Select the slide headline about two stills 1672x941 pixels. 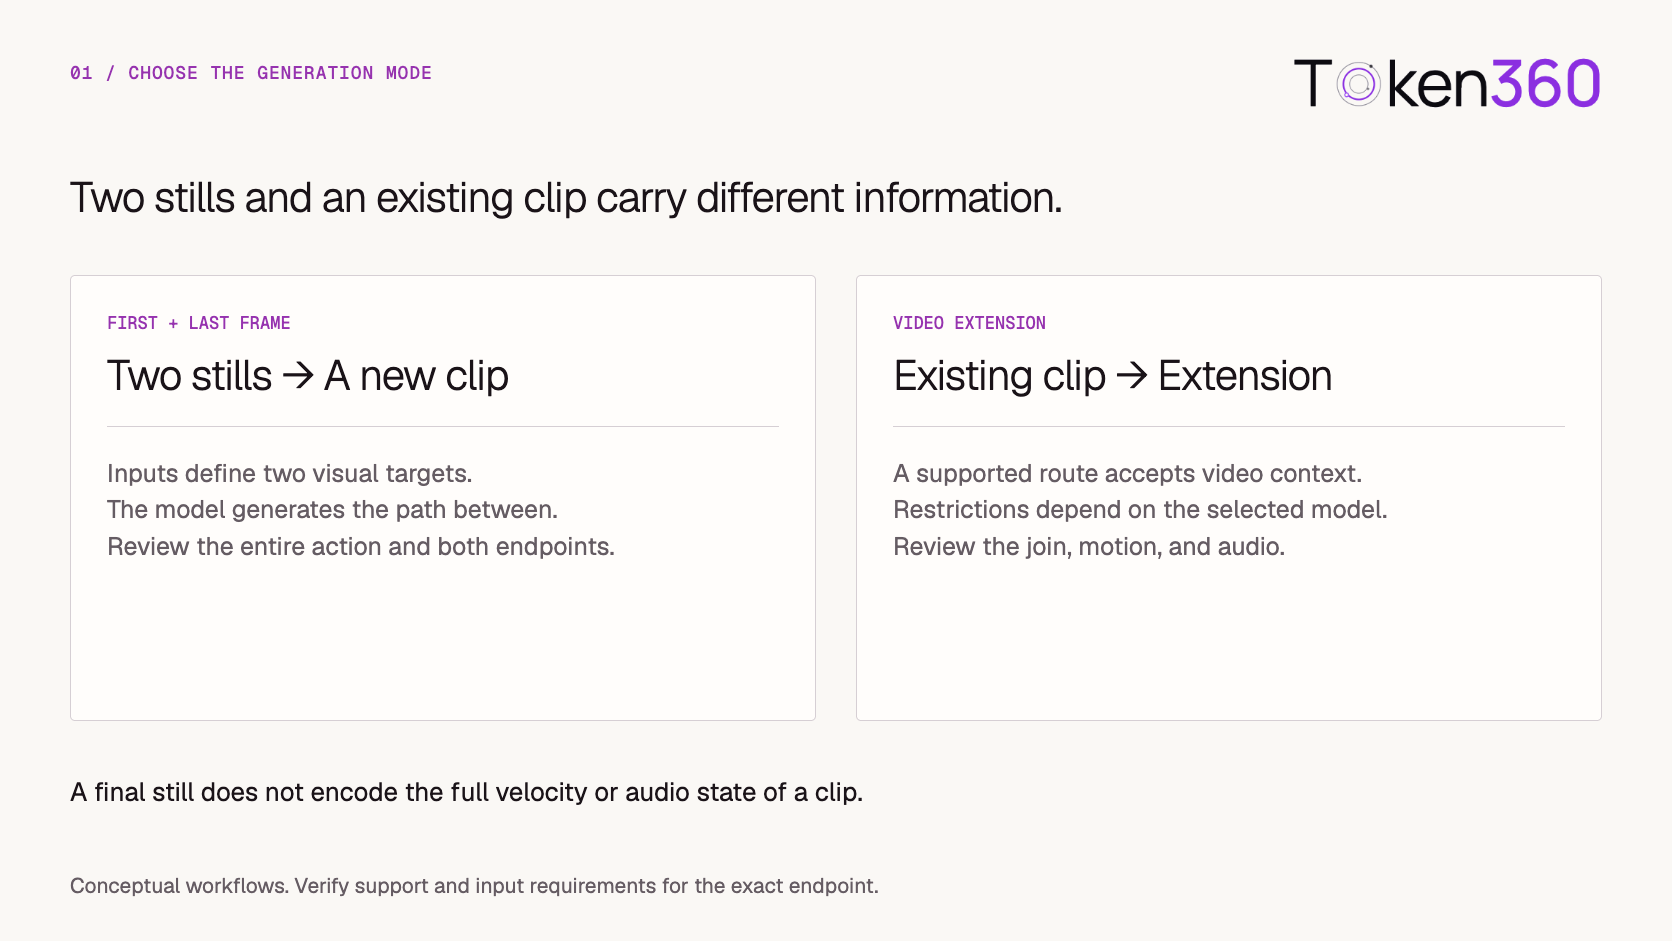pos(566,198)
